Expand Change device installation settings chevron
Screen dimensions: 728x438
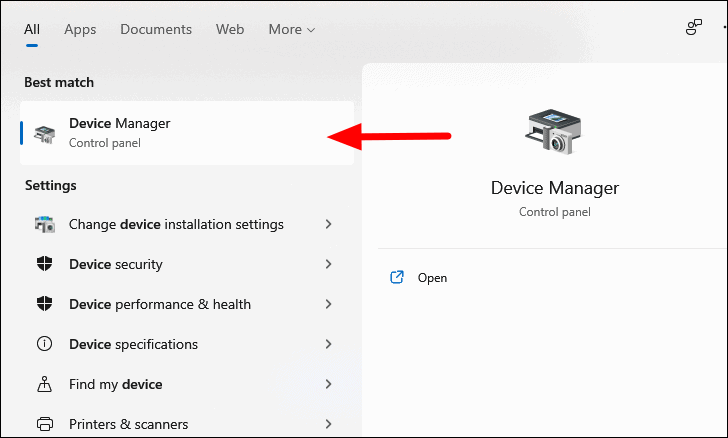coord(329,224)
